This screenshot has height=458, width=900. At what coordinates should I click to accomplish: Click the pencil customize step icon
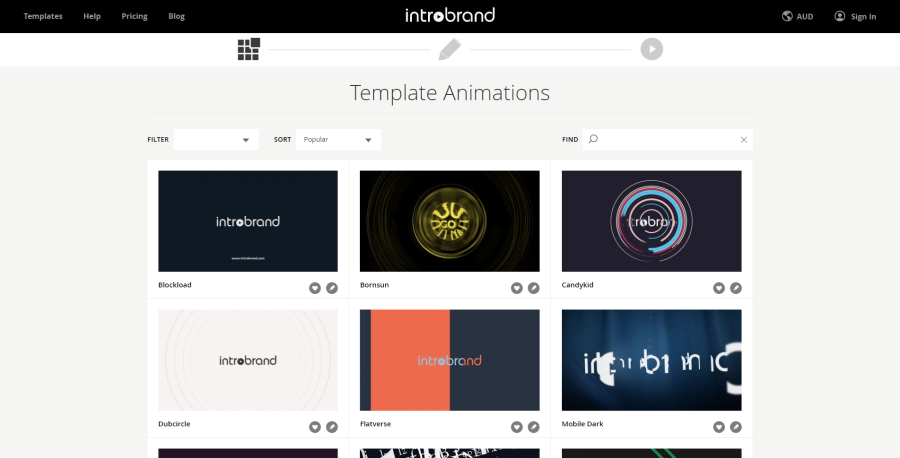pyautogui.click(x=450, y=49)
